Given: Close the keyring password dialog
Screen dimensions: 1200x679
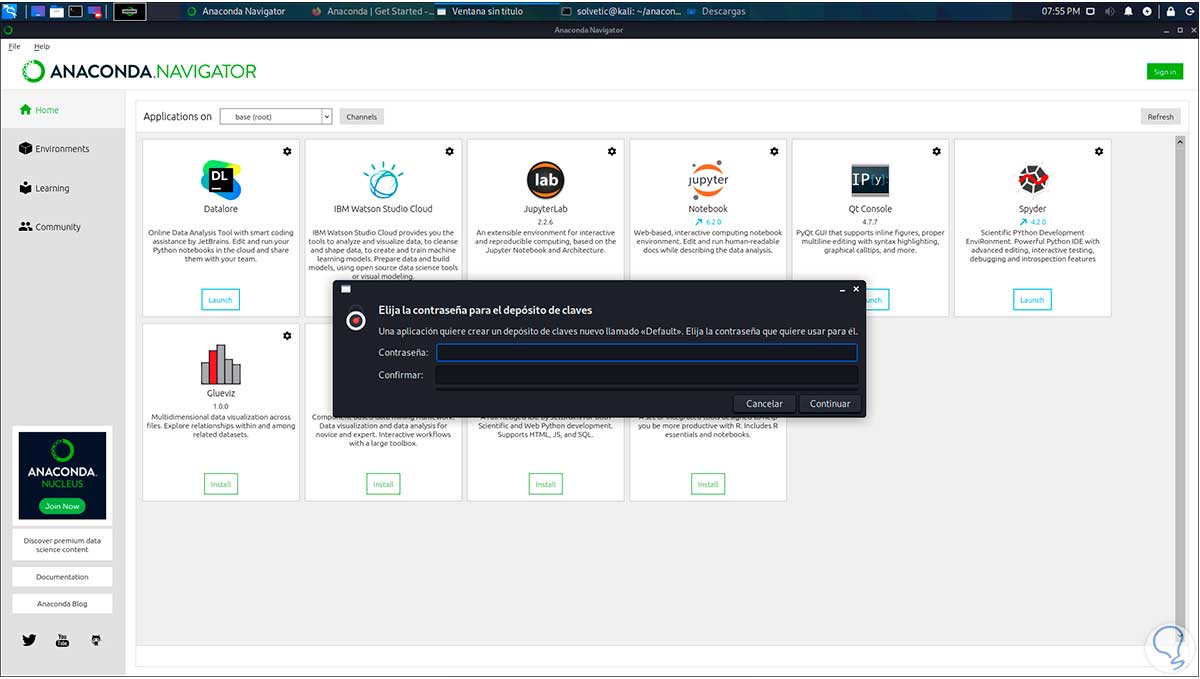Looking at the screenshot, I should pos(856,288).
